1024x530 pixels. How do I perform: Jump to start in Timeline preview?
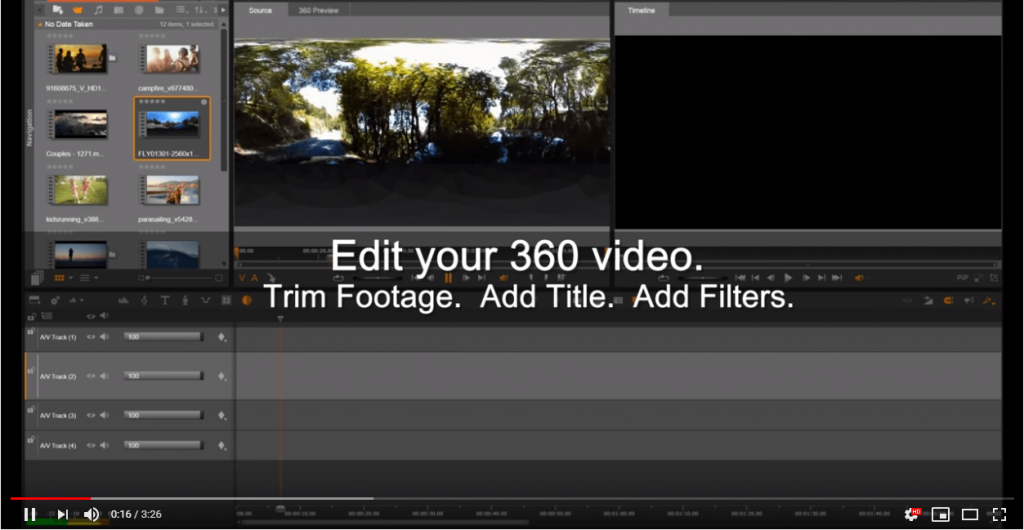click(741, 278)
